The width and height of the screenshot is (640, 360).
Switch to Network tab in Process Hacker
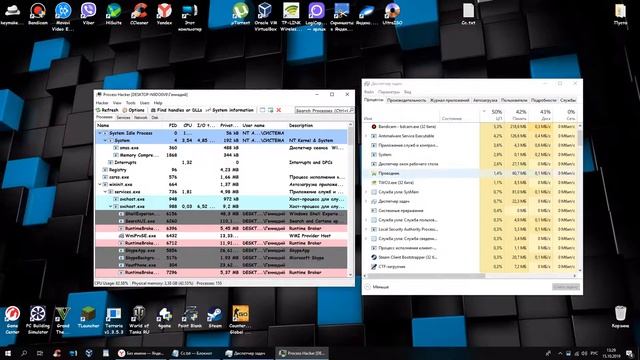141,118
